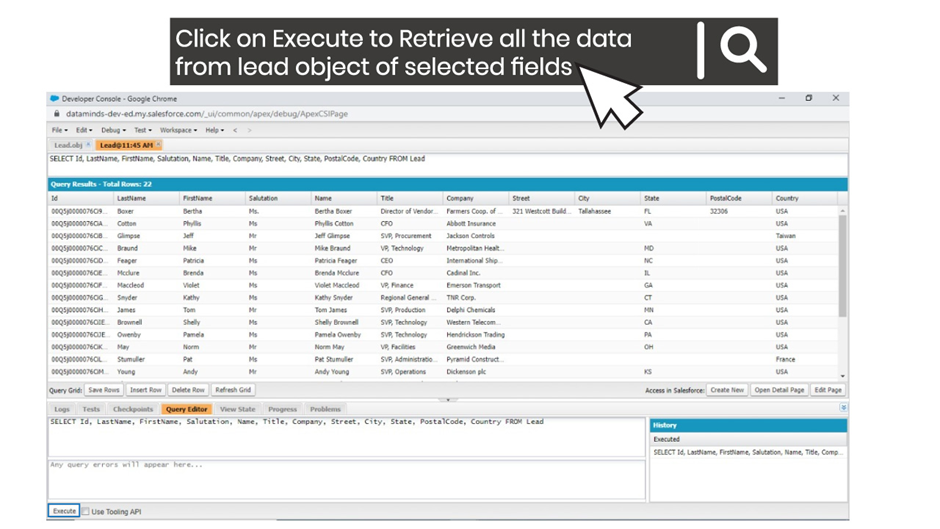
Task: Sort by the LastName column header
Action: click(x=146, y=198)
